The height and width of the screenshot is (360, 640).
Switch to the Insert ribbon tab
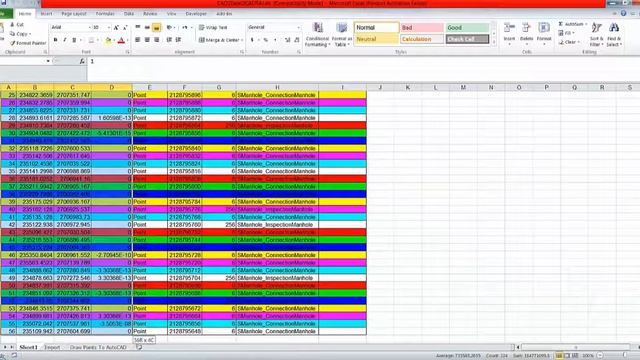pos(46,13)
